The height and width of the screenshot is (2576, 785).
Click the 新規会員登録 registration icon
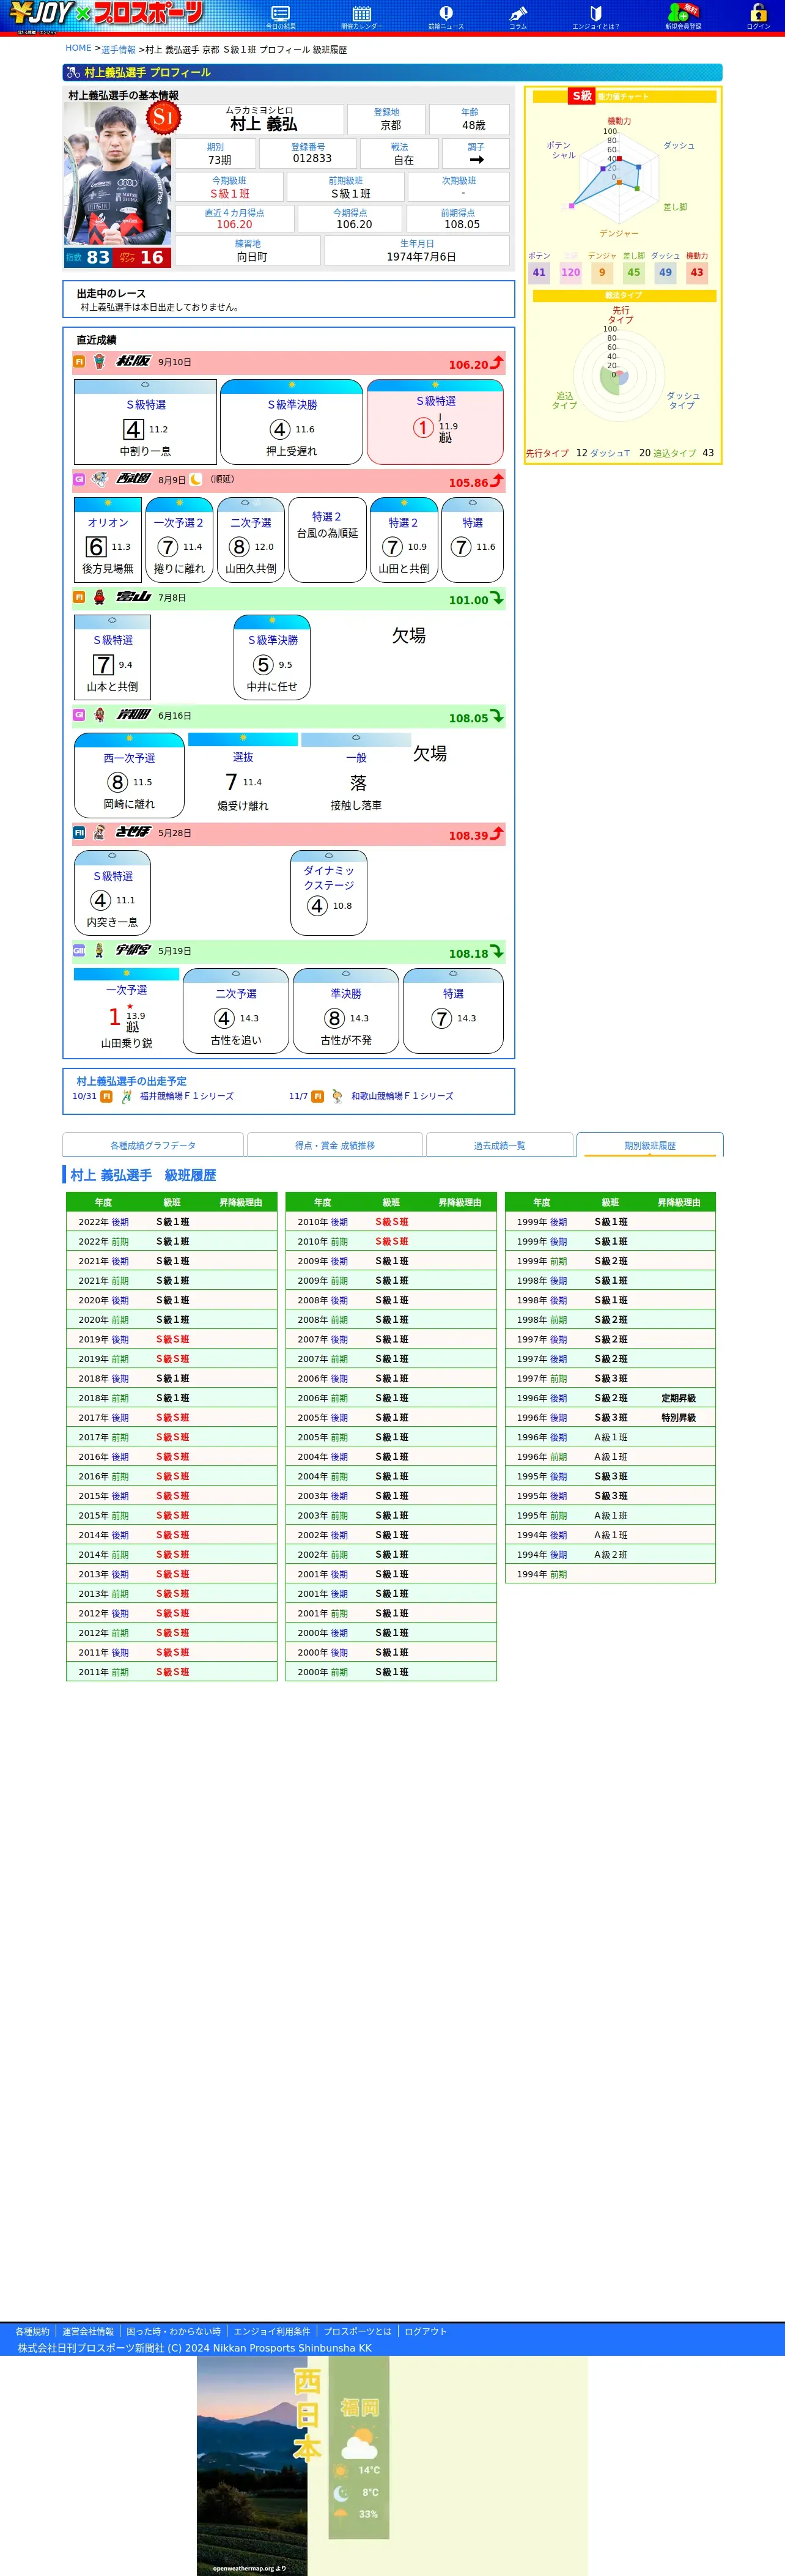coord(683,16)
